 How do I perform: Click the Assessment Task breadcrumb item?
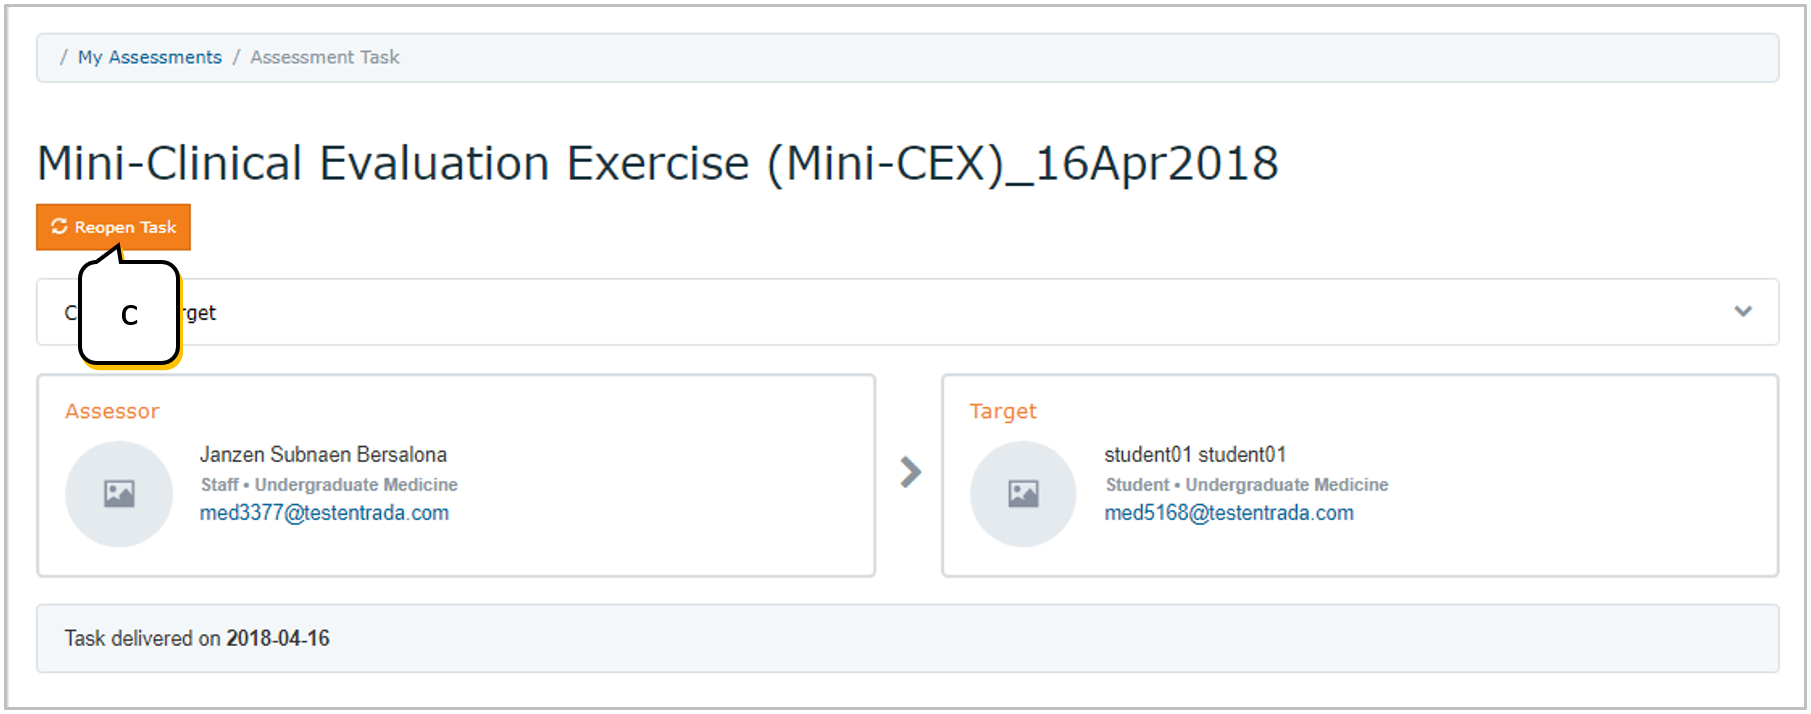point(325,57)
